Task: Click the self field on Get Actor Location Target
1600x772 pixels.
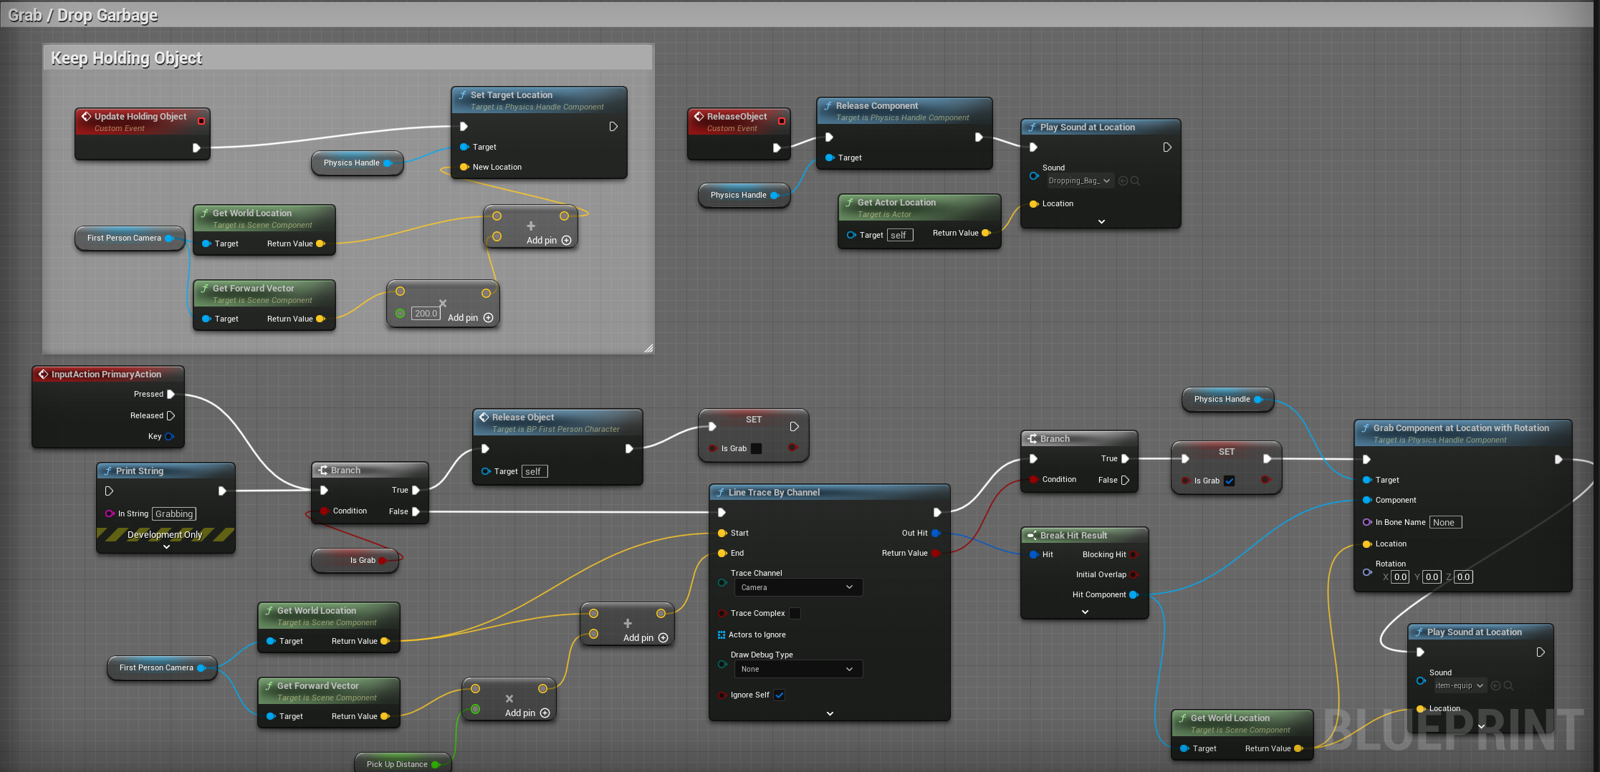Action: coord(900,235)
